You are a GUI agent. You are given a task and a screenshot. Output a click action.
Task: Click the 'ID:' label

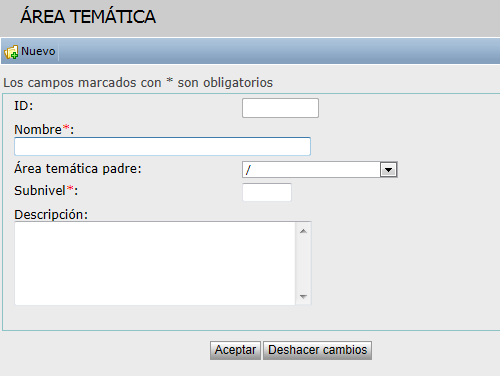24,106
